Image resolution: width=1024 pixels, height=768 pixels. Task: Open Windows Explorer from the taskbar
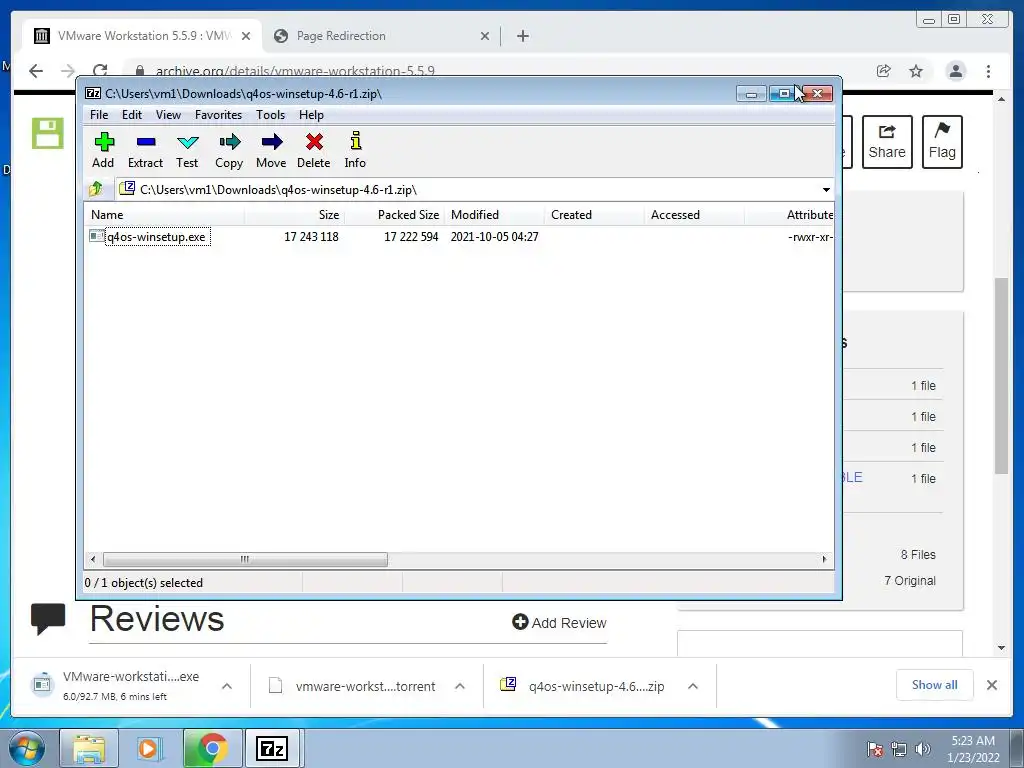[x=89, y=748]
